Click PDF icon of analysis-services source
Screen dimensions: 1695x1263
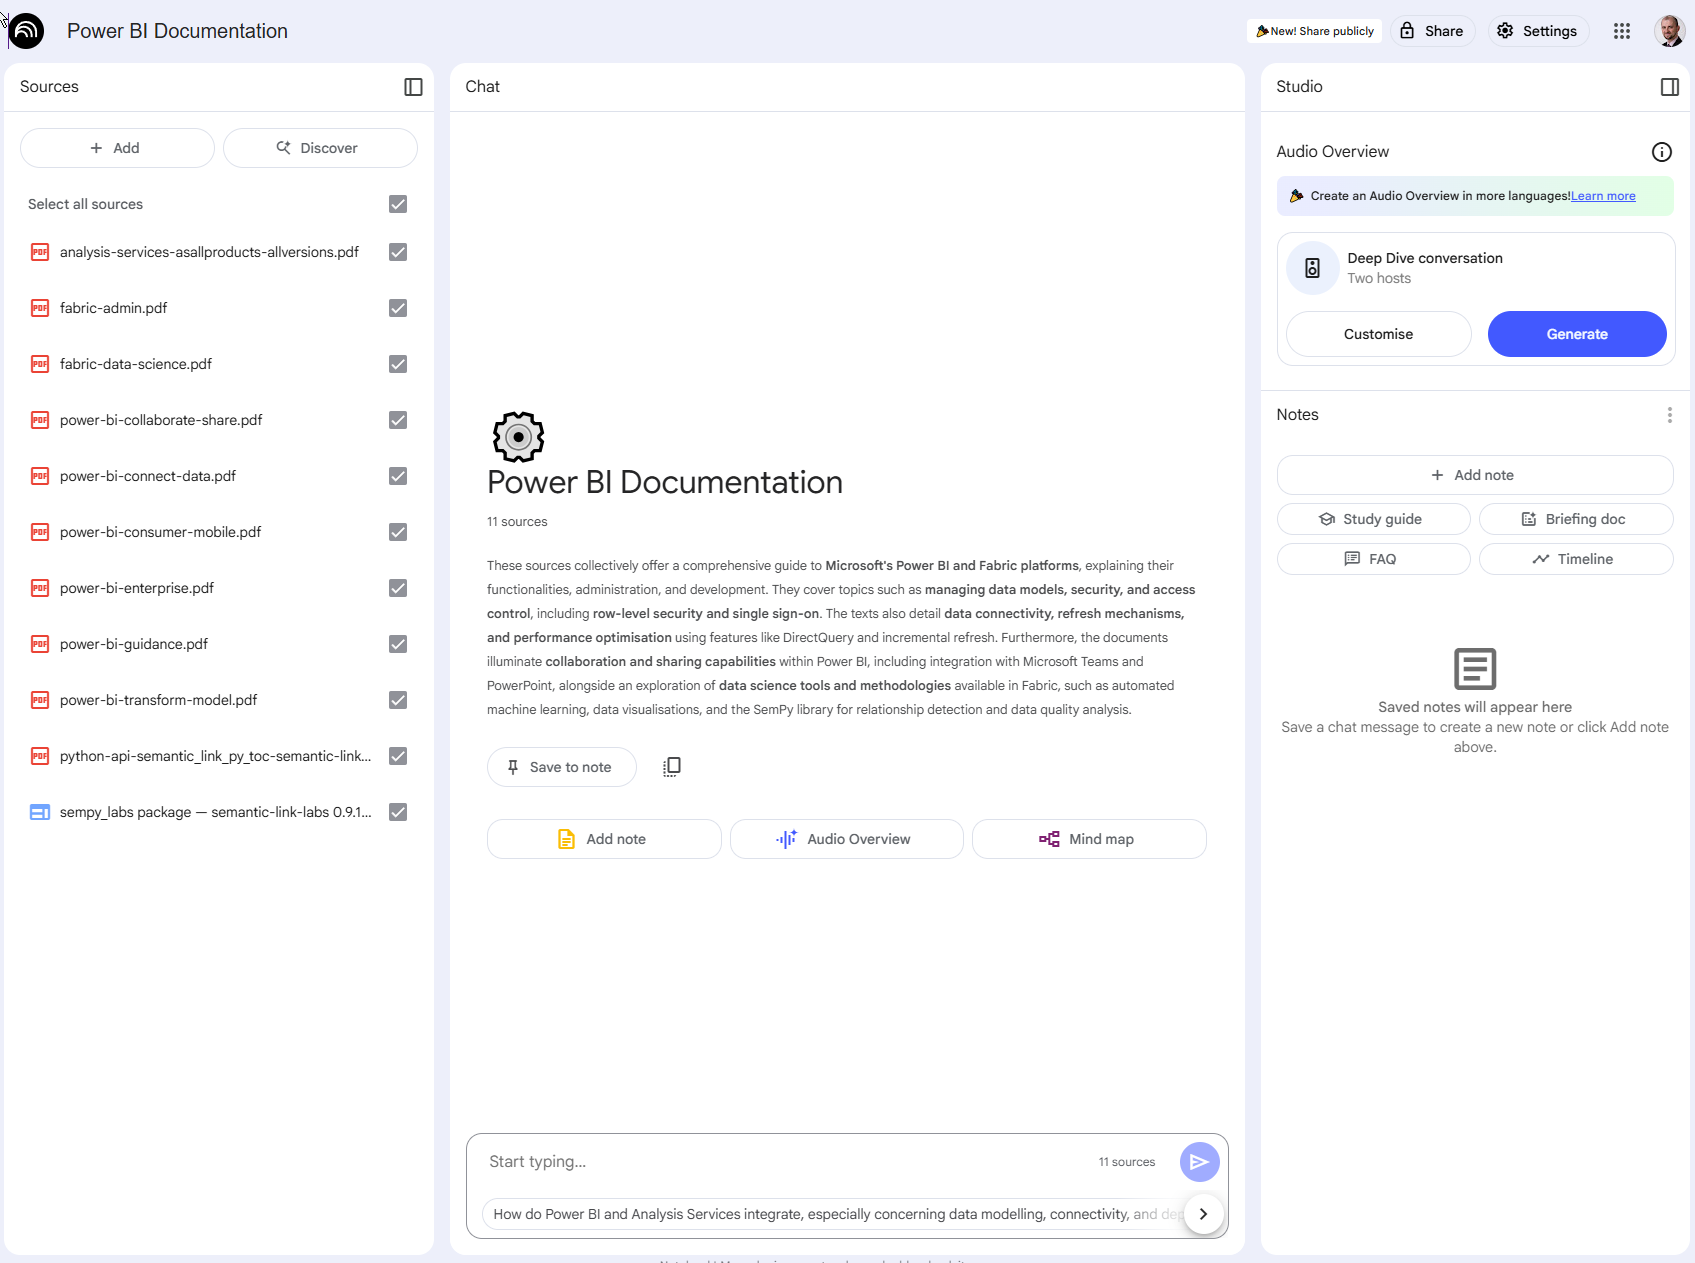pos(40,252)
